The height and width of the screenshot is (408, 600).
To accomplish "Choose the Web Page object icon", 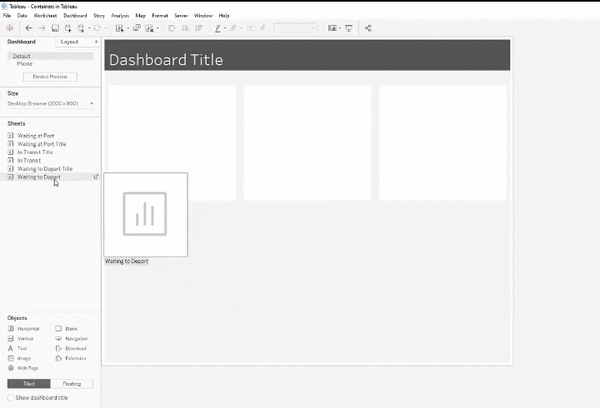I will 10,368.
